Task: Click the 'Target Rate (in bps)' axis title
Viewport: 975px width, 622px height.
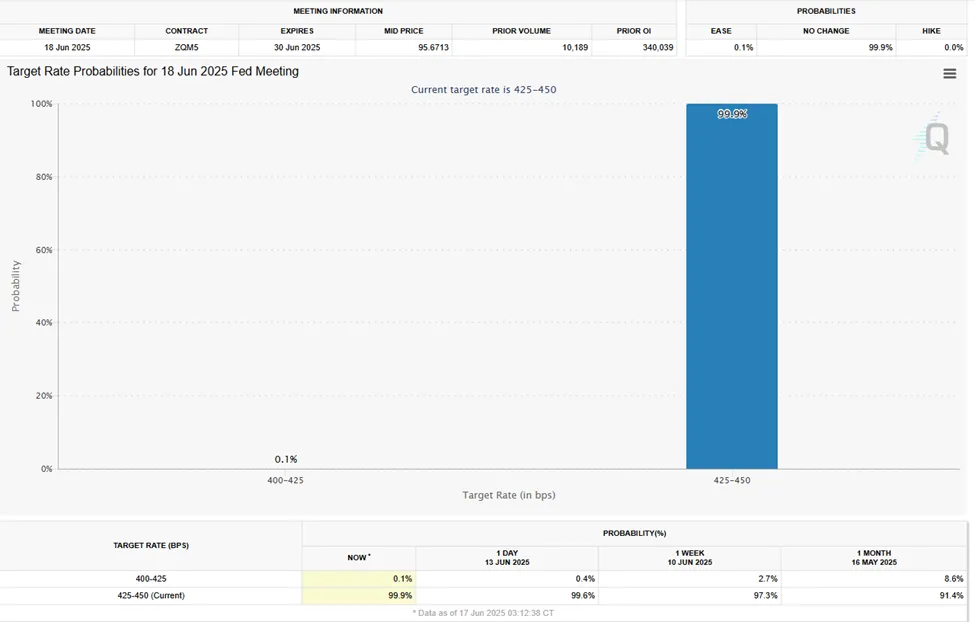Action: pyautogui.click(x=509, y=495)
